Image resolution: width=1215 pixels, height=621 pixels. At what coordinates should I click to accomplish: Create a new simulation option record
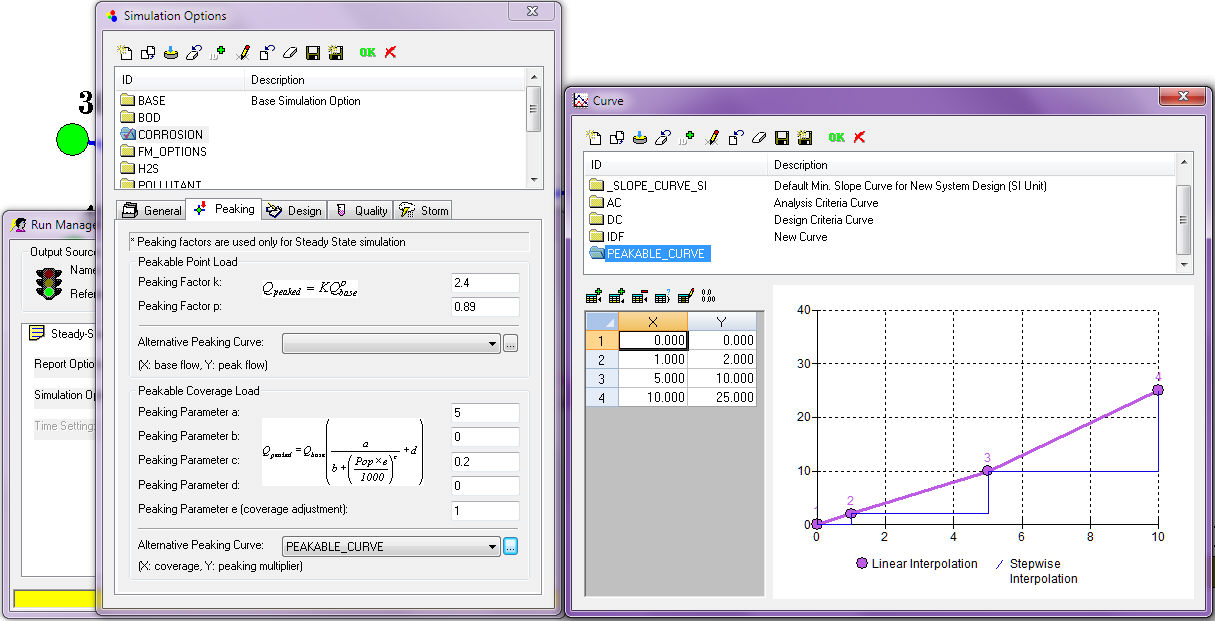pyautogui.click(x=122, y=52)
